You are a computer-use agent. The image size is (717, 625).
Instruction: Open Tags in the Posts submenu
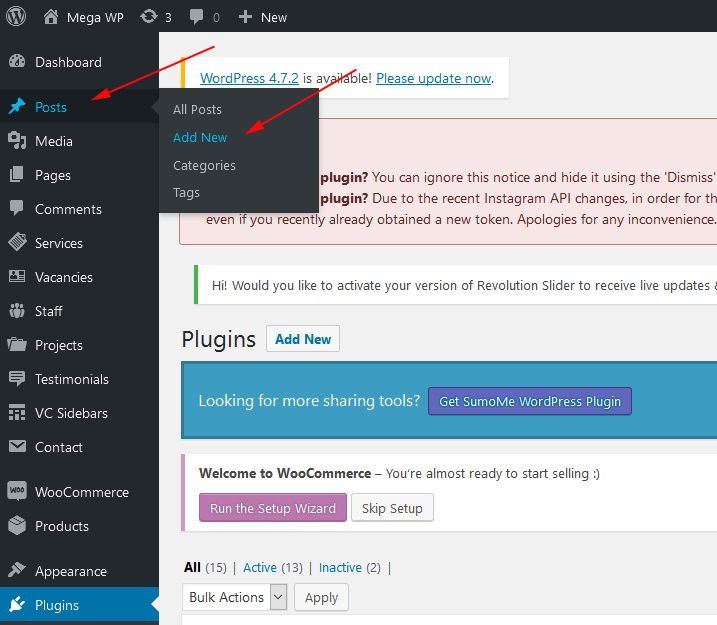tap(186, 192)
